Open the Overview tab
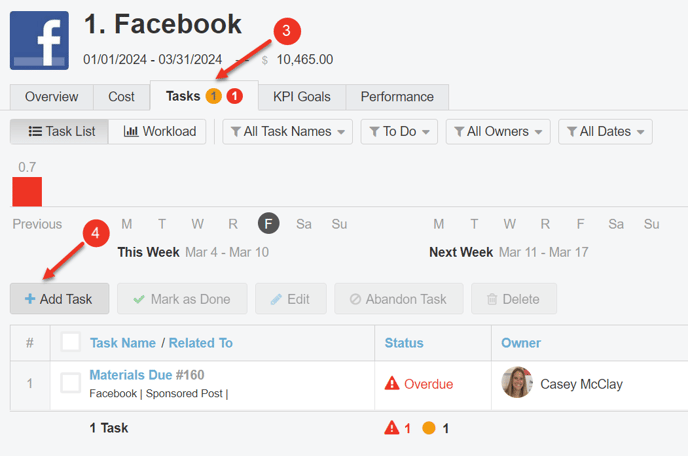Viewport: 688px width, 456px height. (51, 97)
